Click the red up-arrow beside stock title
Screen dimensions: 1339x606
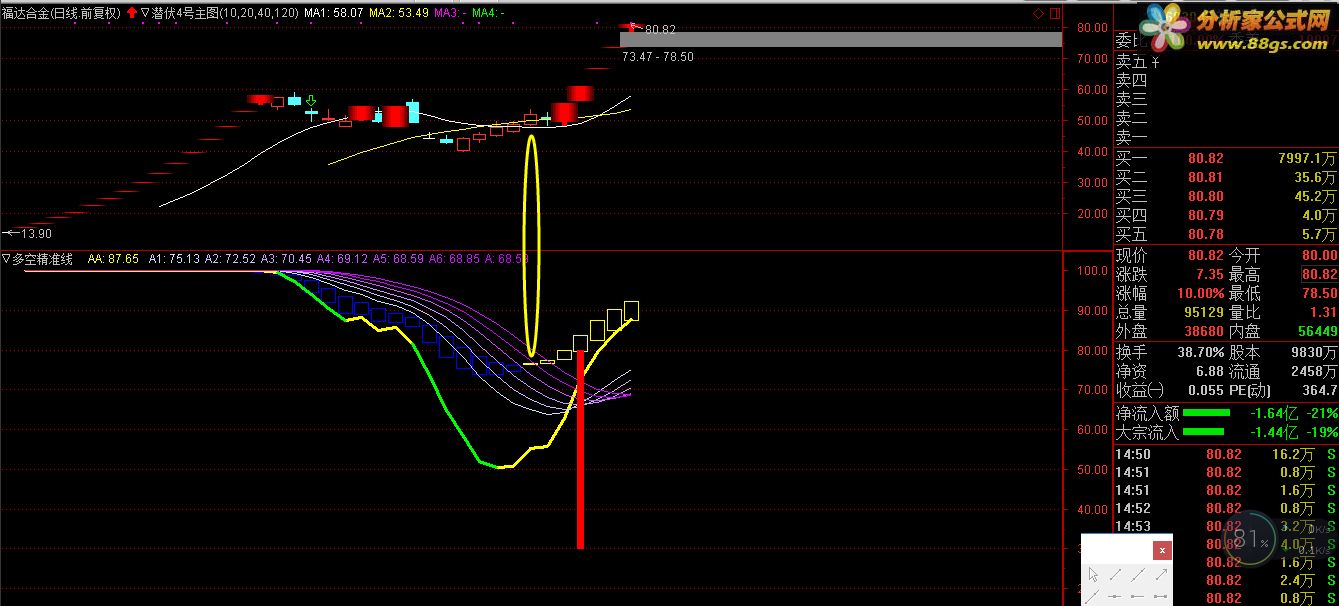[132, 13]
